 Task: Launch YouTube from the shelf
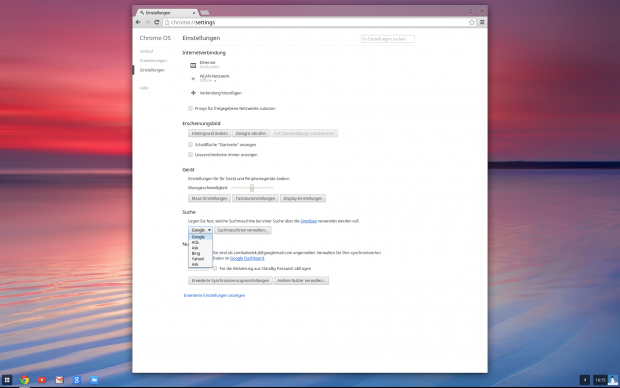tap(42, 380)
